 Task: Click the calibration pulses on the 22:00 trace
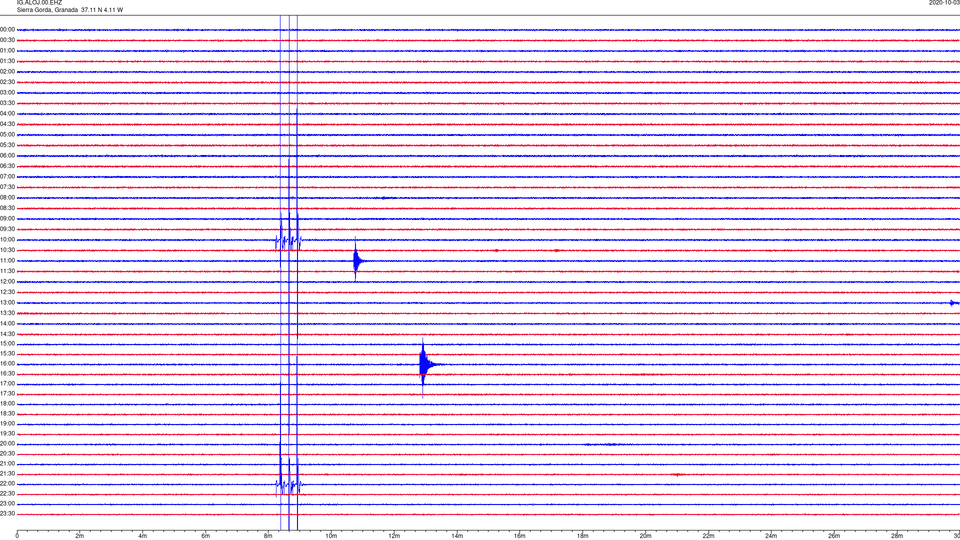289,485
